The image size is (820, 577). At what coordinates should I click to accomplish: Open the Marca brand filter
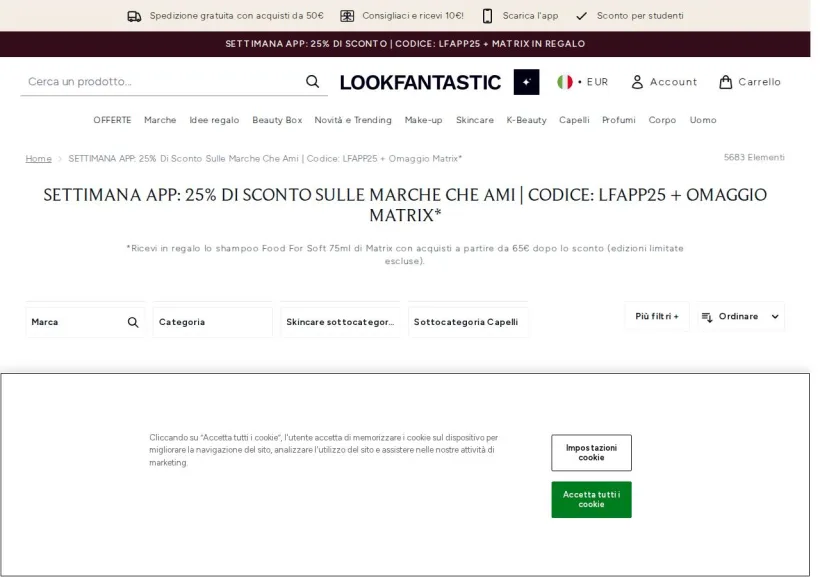85,322
